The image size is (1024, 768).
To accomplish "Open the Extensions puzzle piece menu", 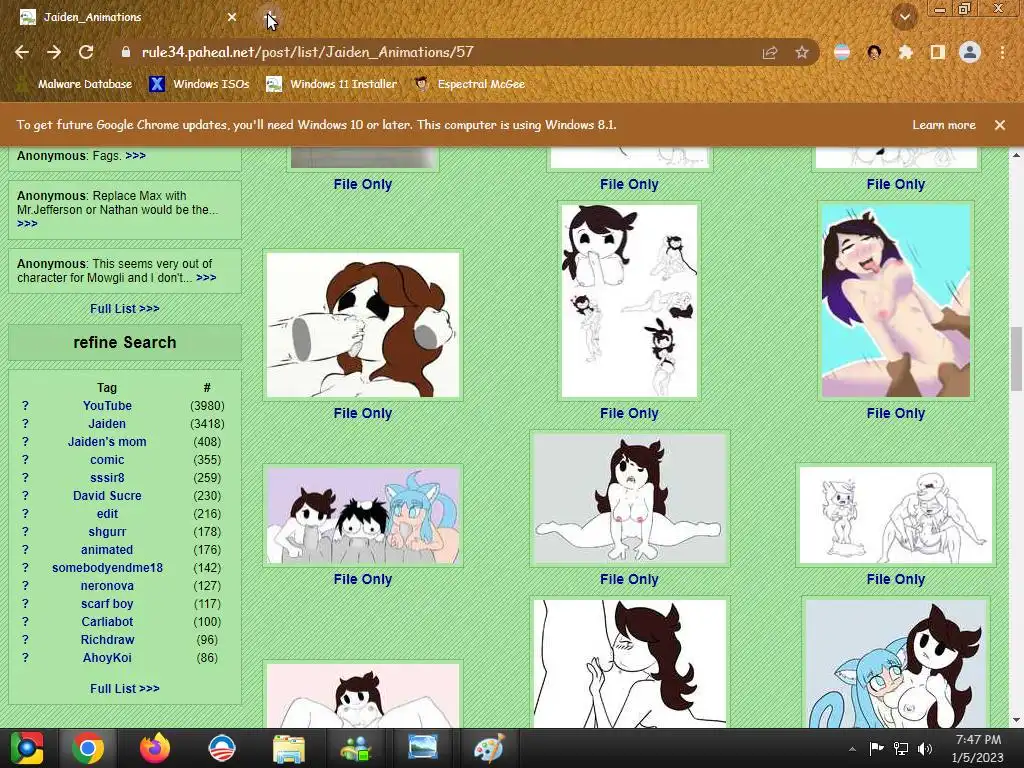I will pyautogui.click(x=905, y=52).
